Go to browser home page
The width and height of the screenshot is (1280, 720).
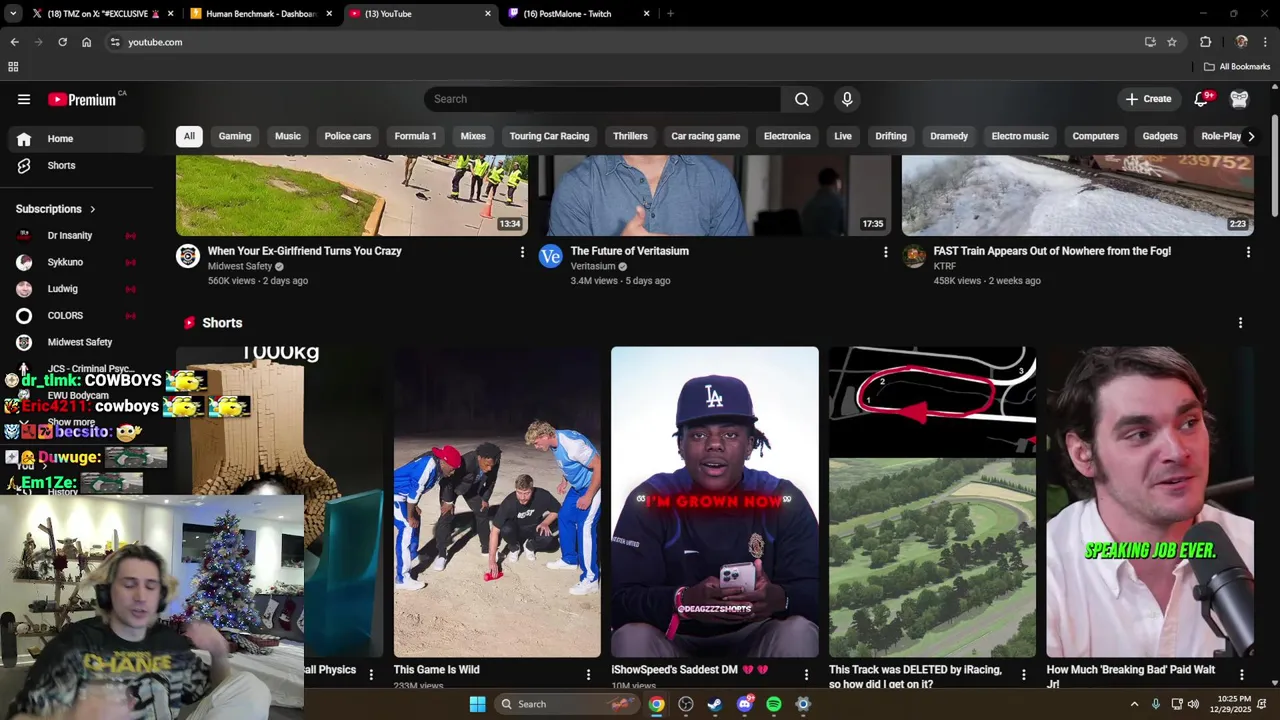coord(86,42)
